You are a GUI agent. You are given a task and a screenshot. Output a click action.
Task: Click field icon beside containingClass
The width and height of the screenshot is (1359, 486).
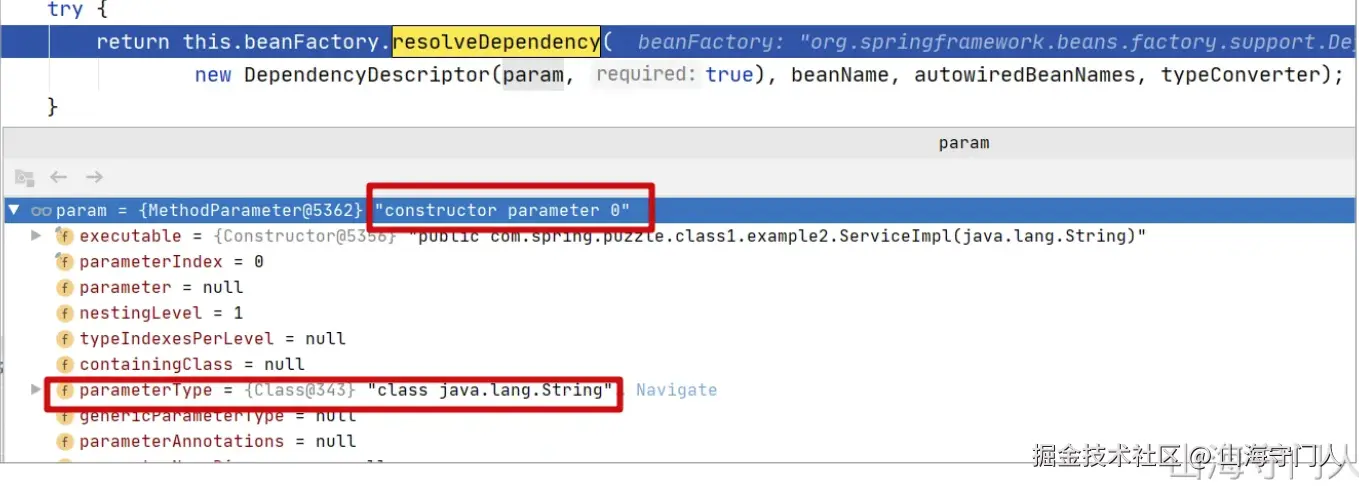tap(64, 364)
